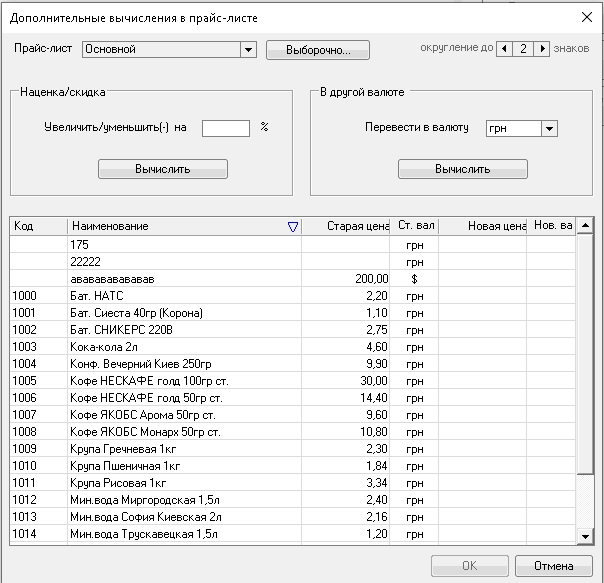Image resolution: width=604 pixels, height=583 pixels.
Task: Click the $ currency cell
Action: pyautogui.click(x=414, y=279)
